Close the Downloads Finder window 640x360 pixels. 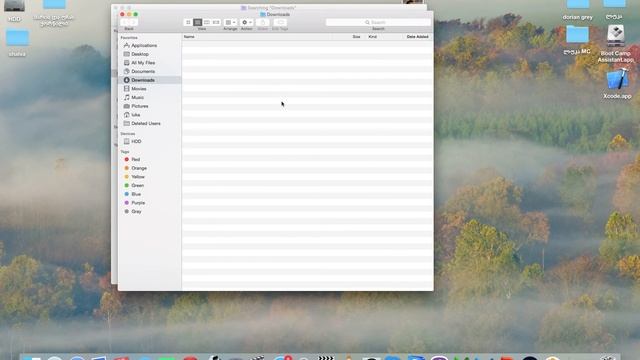(122, 14)
